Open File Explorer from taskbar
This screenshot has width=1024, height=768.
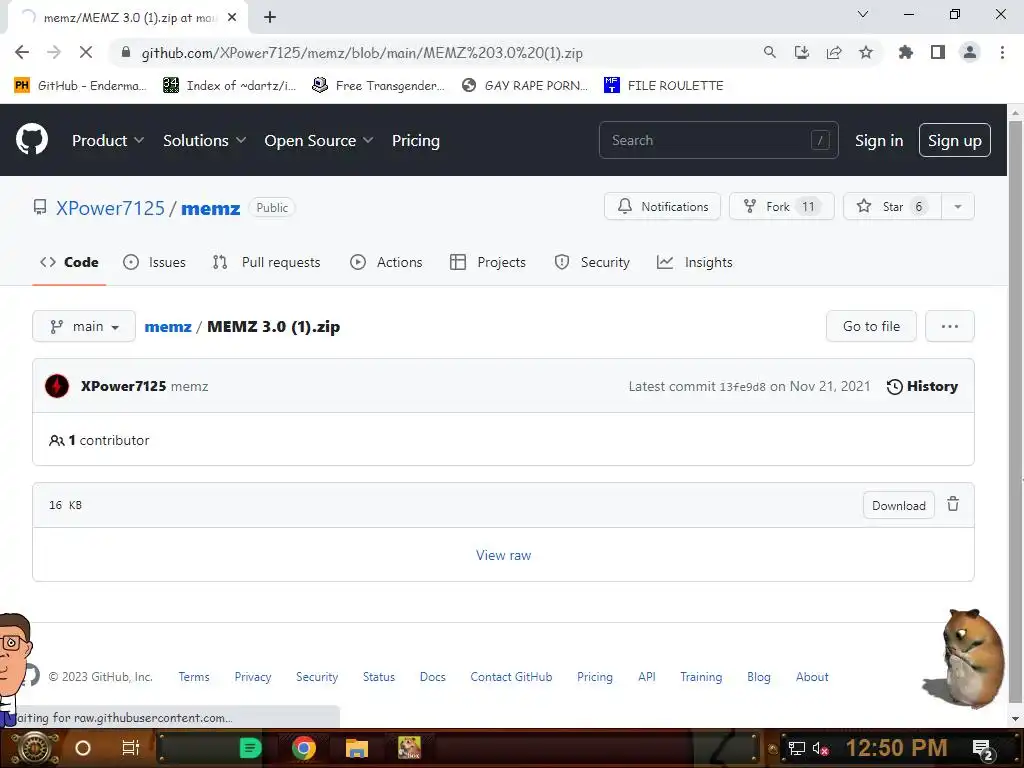pyautogui.click(x=357, y=748)
